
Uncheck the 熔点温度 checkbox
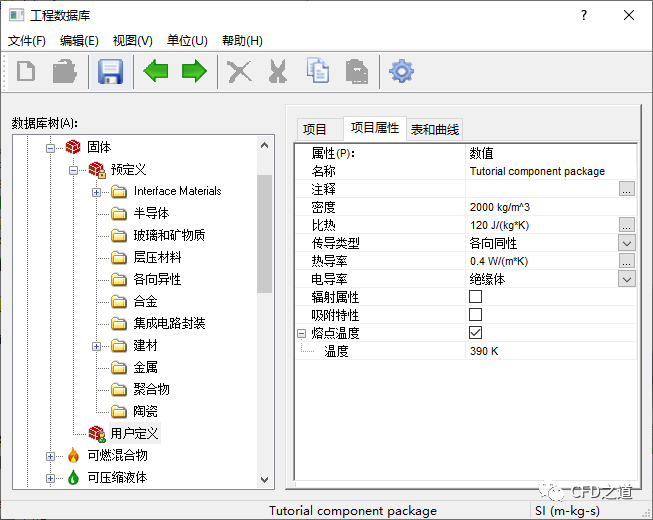pos(475,333)
